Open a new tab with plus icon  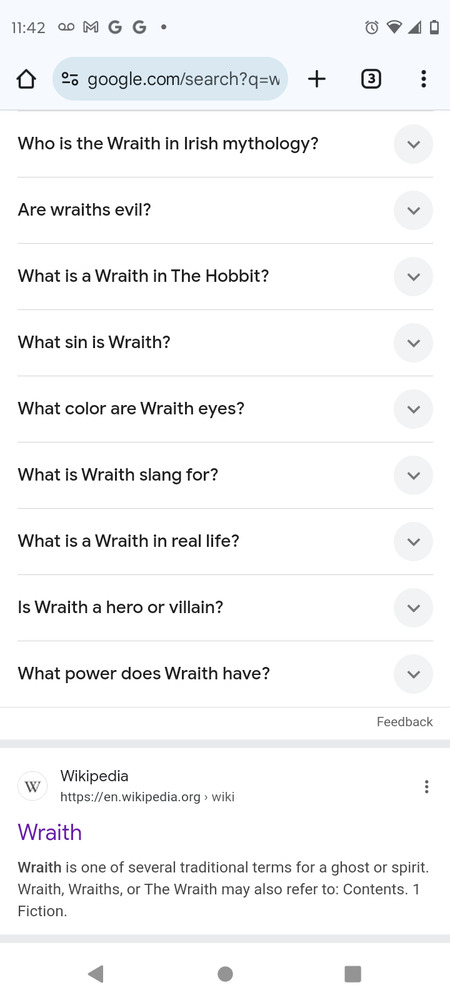[x=316, y=79]
